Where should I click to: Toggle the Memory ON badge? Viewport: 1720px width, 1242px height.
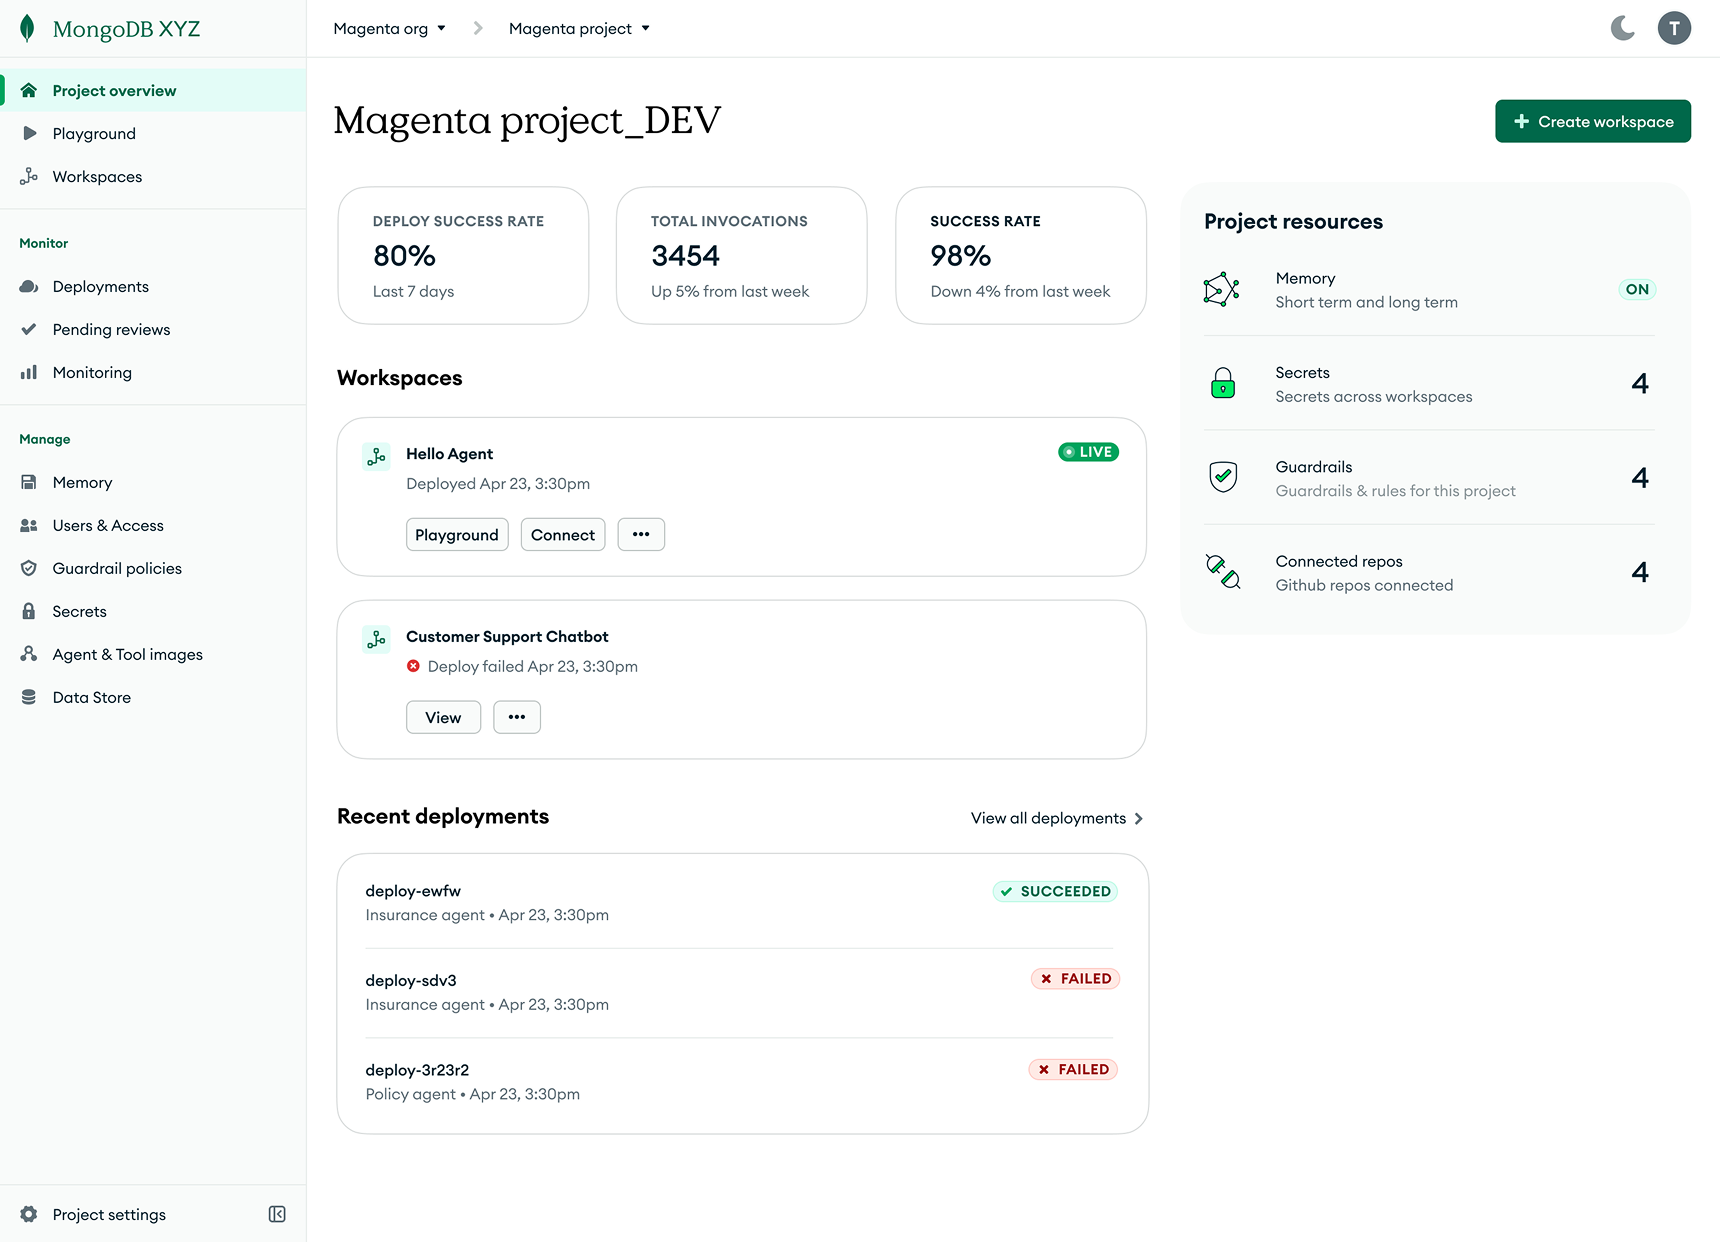[1637, 289]
